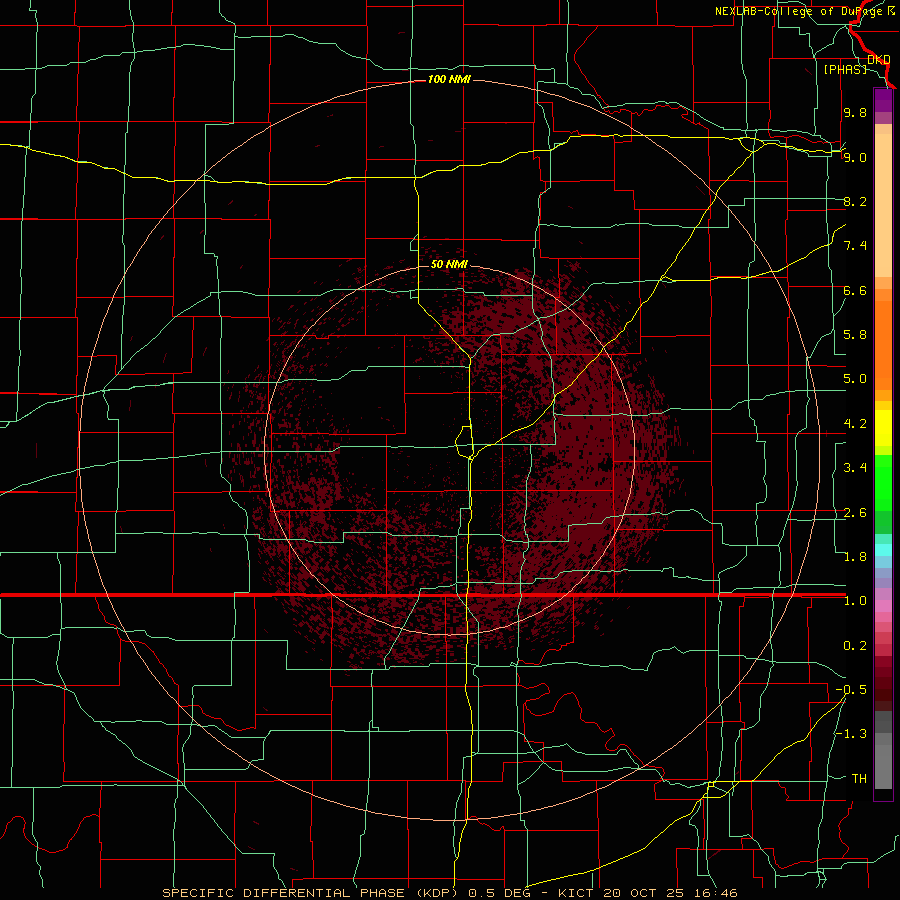Click the 0.5 DEG elevation in the caption
Screen dimensions: 900x900
click(x=497, y=893)
